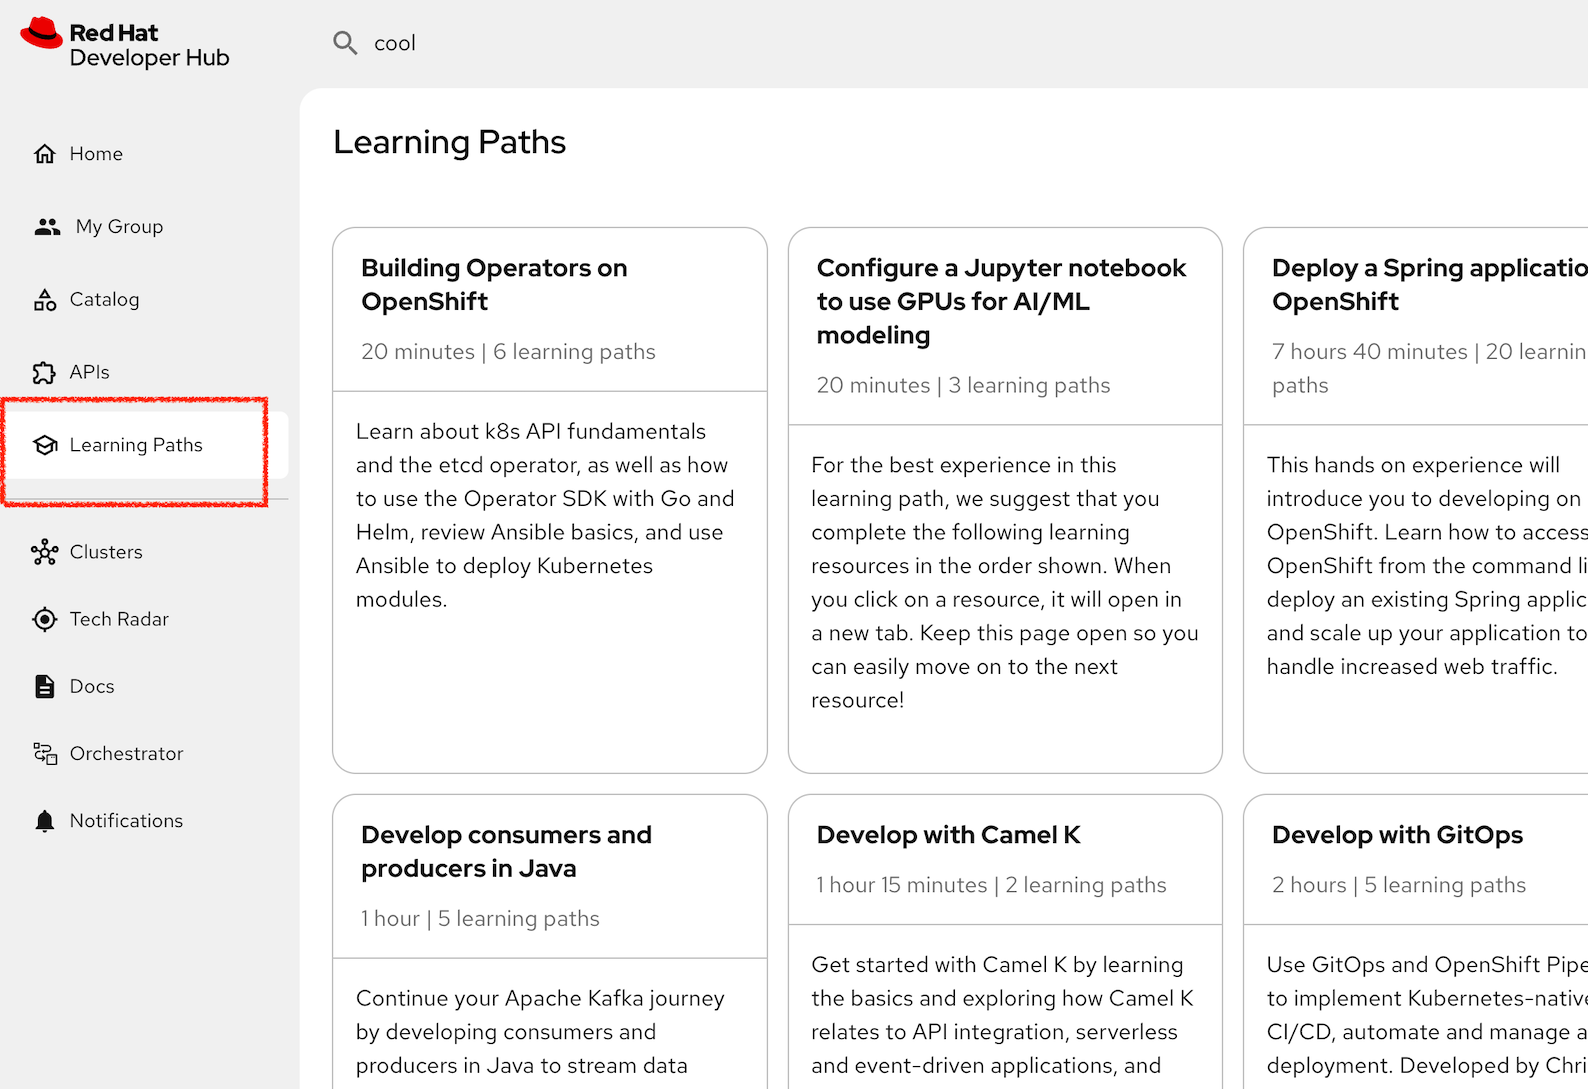Click the Learning Paths graduation cap icon
This screenshot has height=1089, width=1588.
45,445
